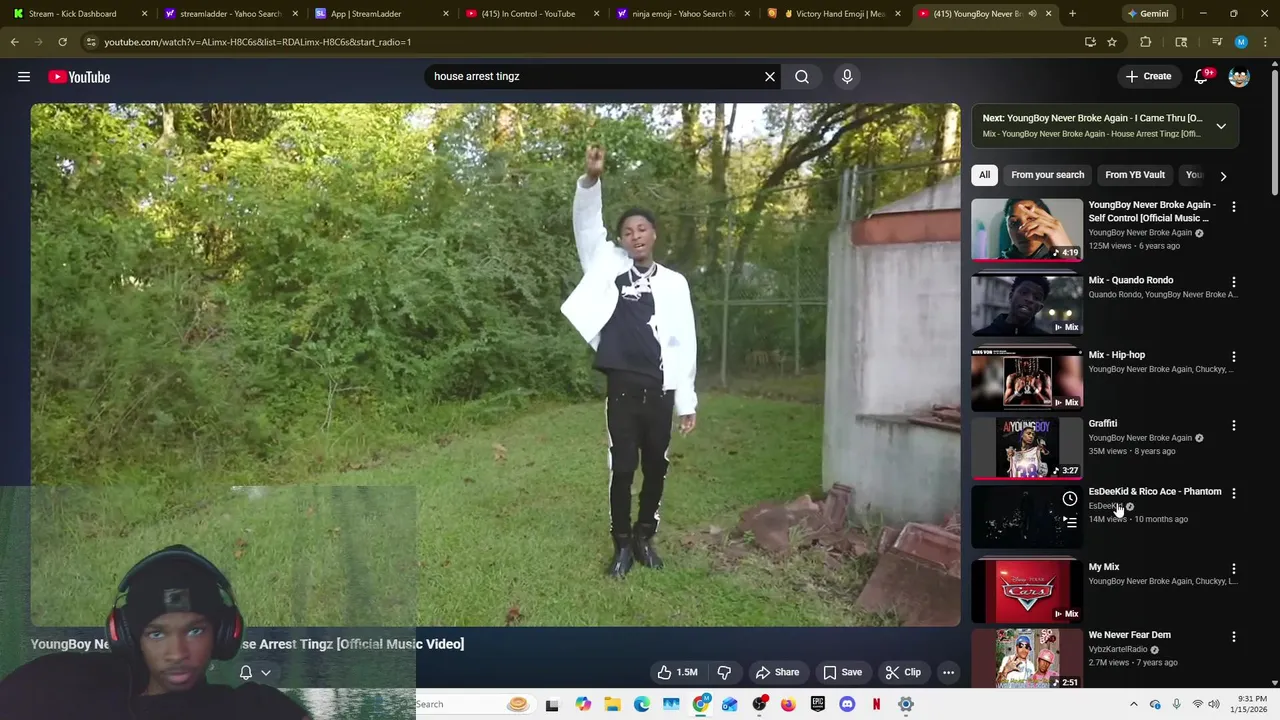
Task: Open the Graffiti video title
Action: [1103, 423]
